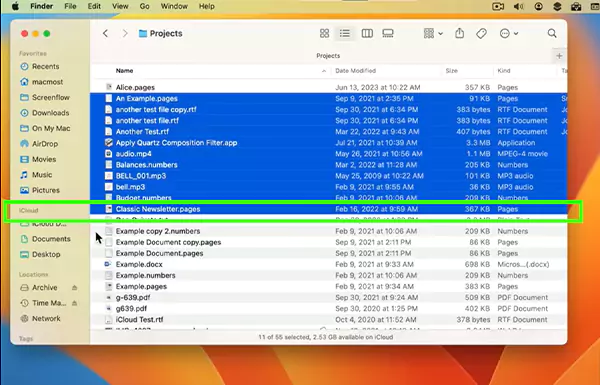Sort by the Kind column header
The image size is (600, 385).
[504, 71]
